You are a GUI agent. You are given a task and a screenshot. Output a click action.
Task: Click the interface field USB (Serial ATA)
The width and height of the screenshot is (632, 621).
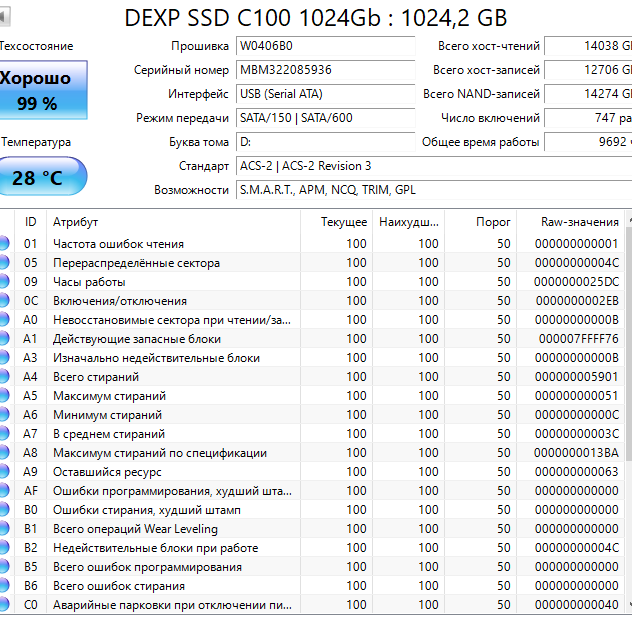pyautogui.click(x=325, y=94)
